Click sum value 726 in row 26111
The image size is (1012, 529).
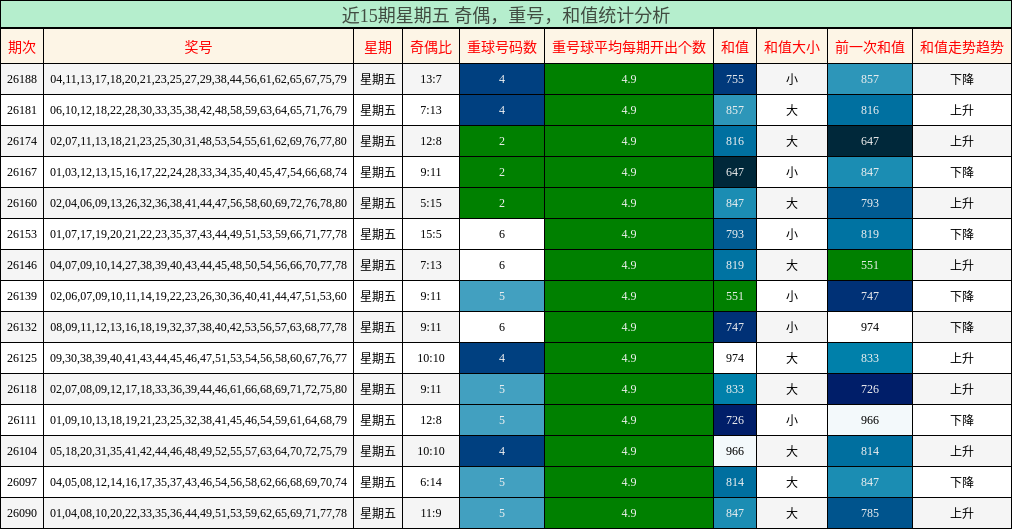tap(734, 420)
